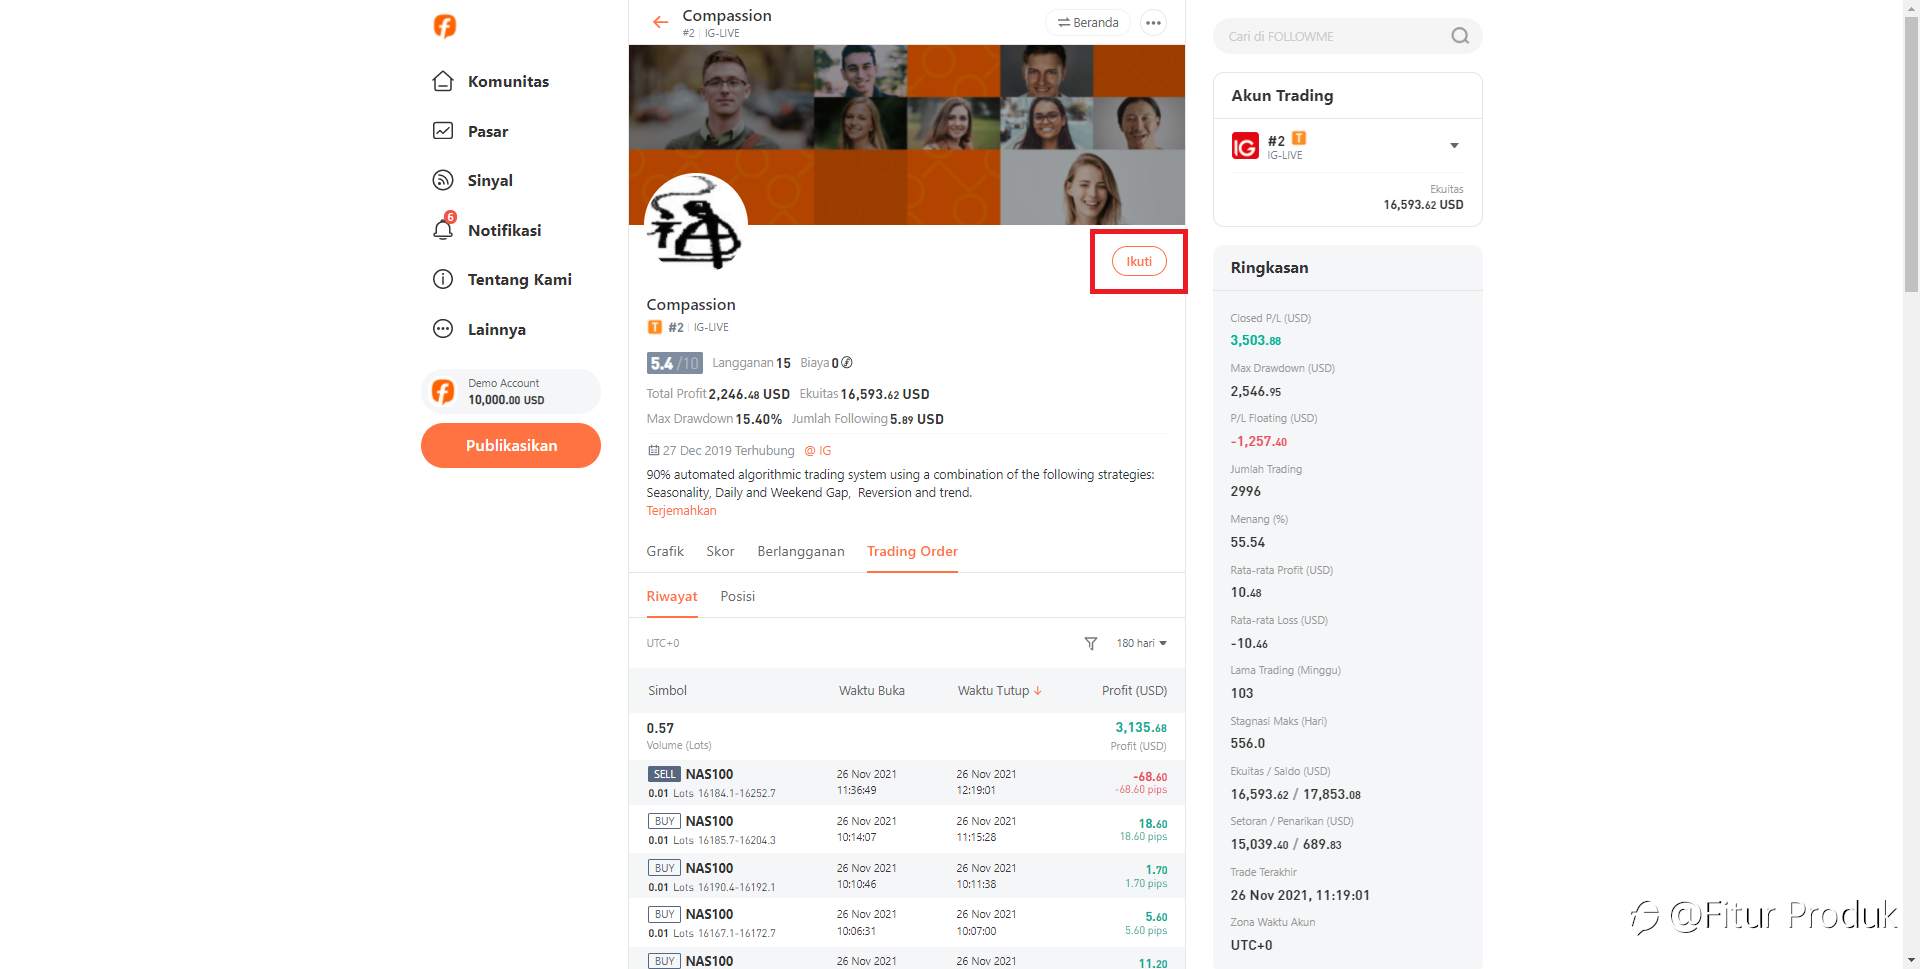Select the Trading Order tab
1920x969 pixels.
click(x=912, y=551)
